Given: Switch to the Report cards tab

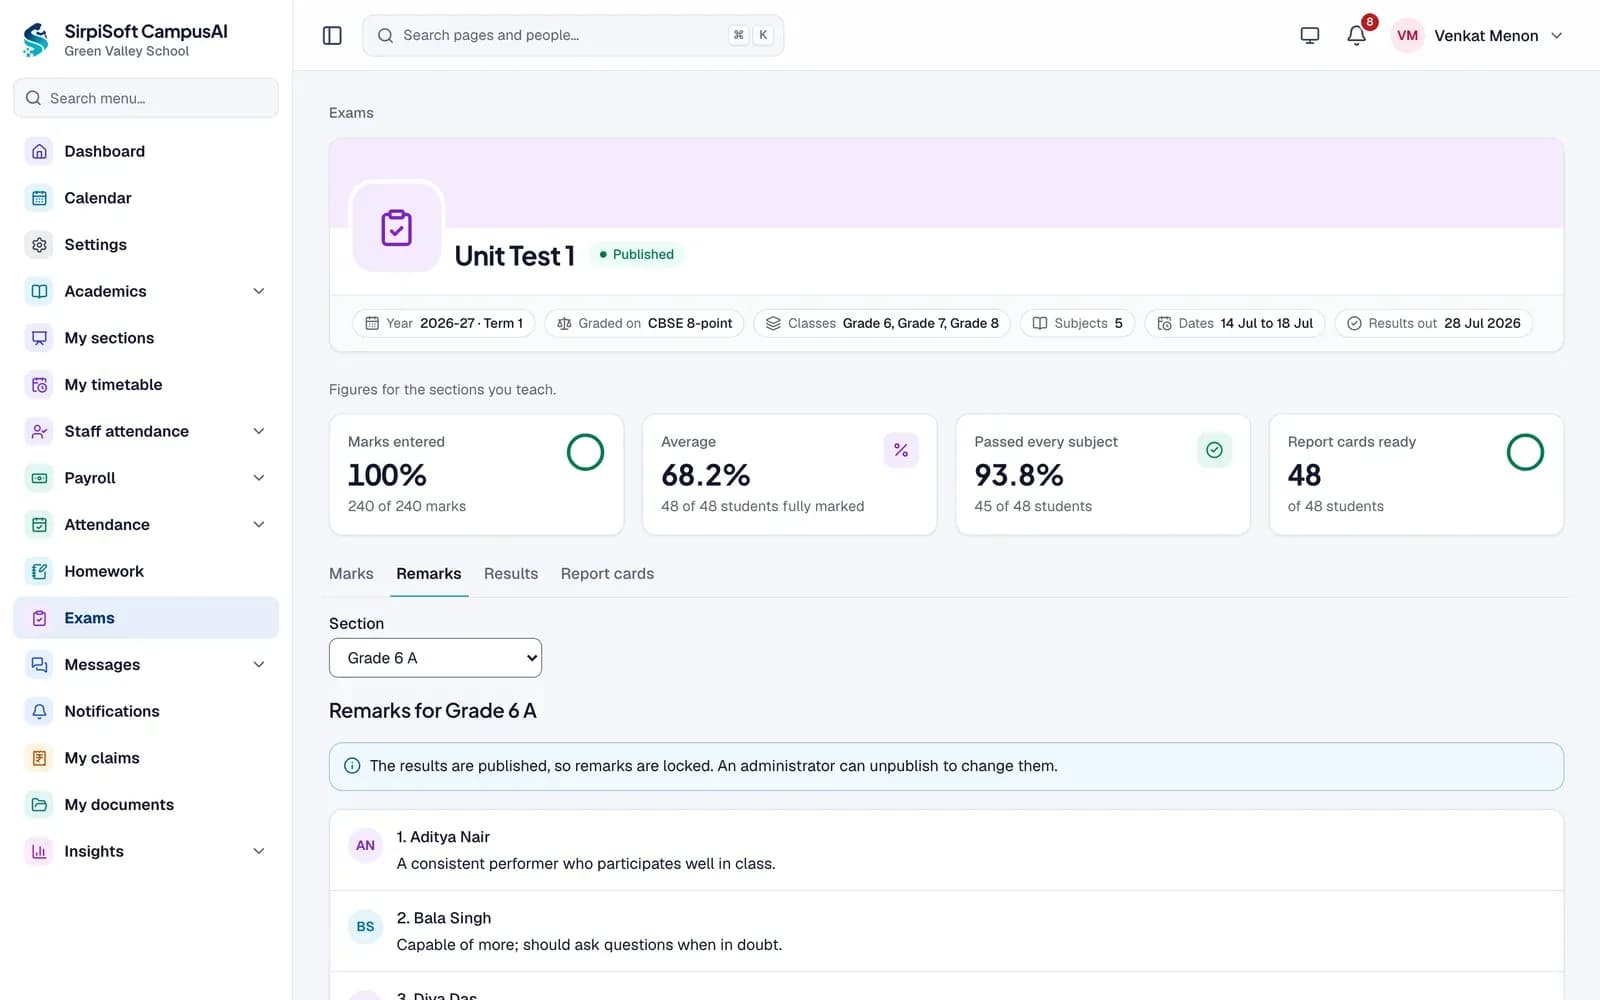Looking at the screenshot, I should pyautogui.click(x=607, y=574).
